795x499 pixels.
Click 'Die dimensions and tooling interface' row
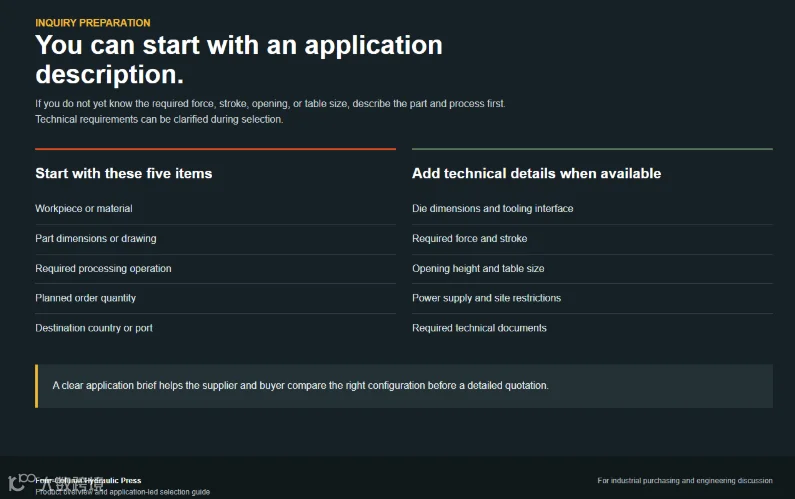coord(592,208)
